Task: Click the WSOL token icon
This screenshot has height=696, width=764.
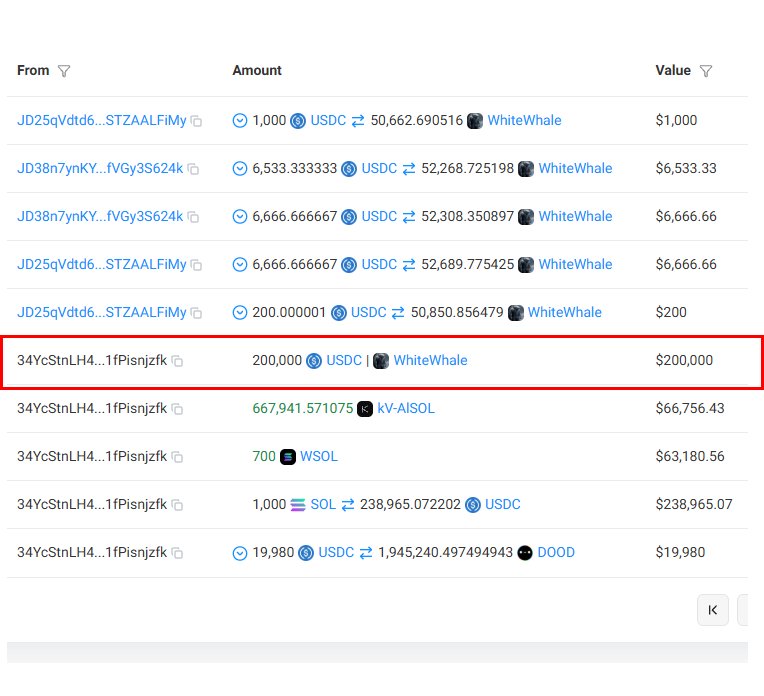Action: tap(288, 457)
